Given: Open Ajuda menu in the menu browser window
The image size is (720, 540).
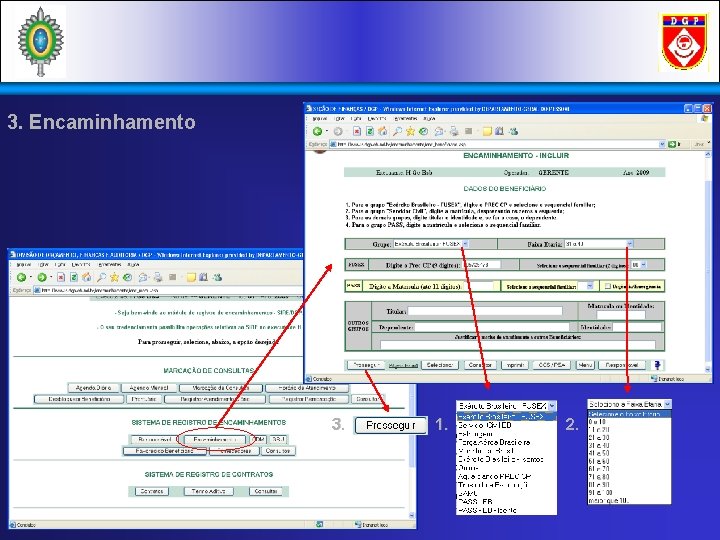Looking at the screenshot, I should [x=134, y=264].
